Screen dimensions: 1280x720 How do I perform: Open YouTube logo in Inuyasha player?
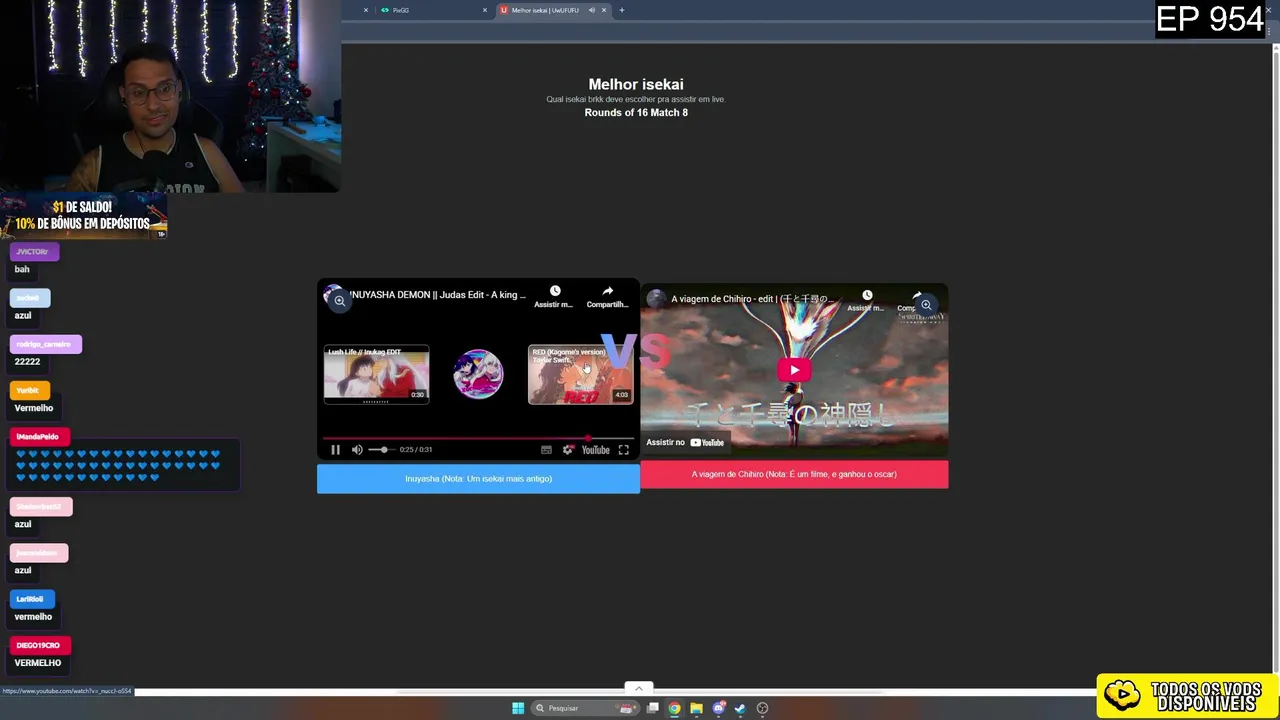[596, 450]
